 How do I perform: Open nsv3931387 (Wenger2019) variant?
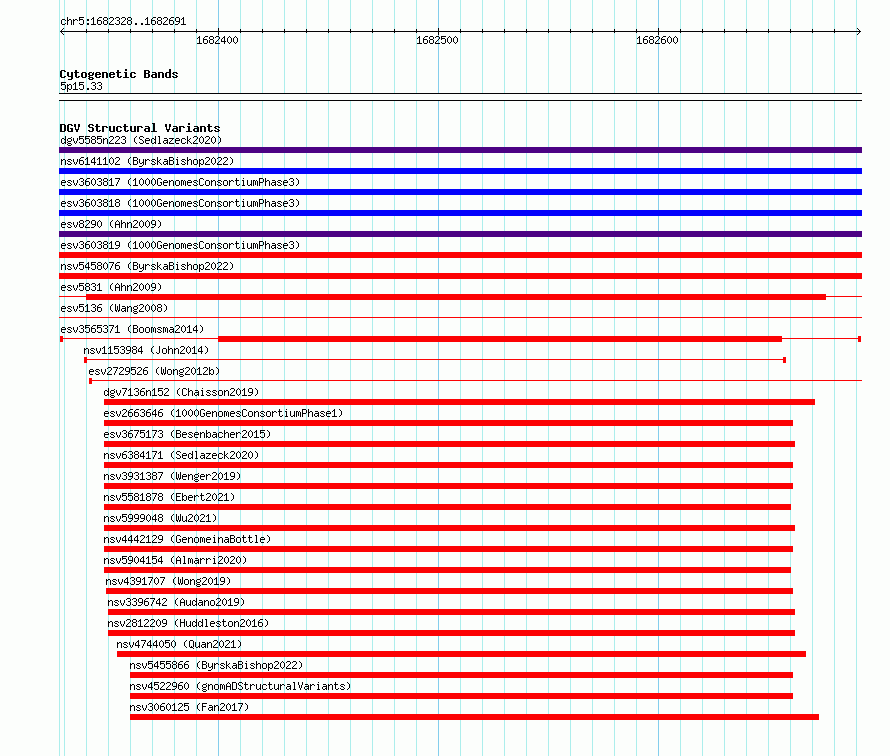[x=172, y=476]
